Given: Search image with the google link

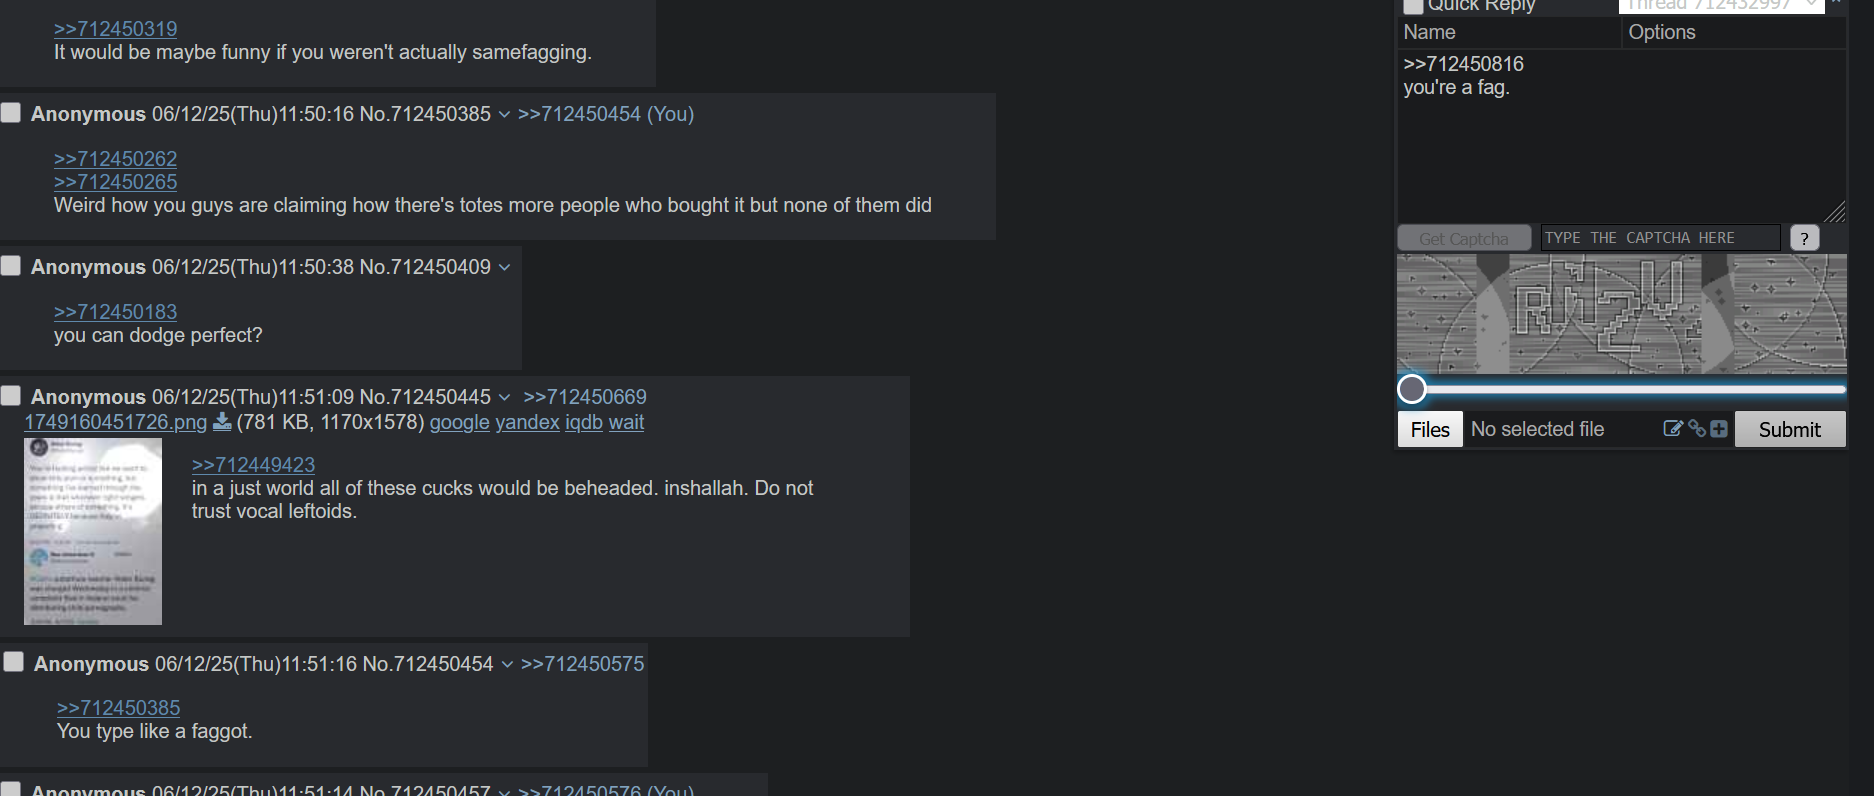Looking at the screenshot, I should coord(460,422).
